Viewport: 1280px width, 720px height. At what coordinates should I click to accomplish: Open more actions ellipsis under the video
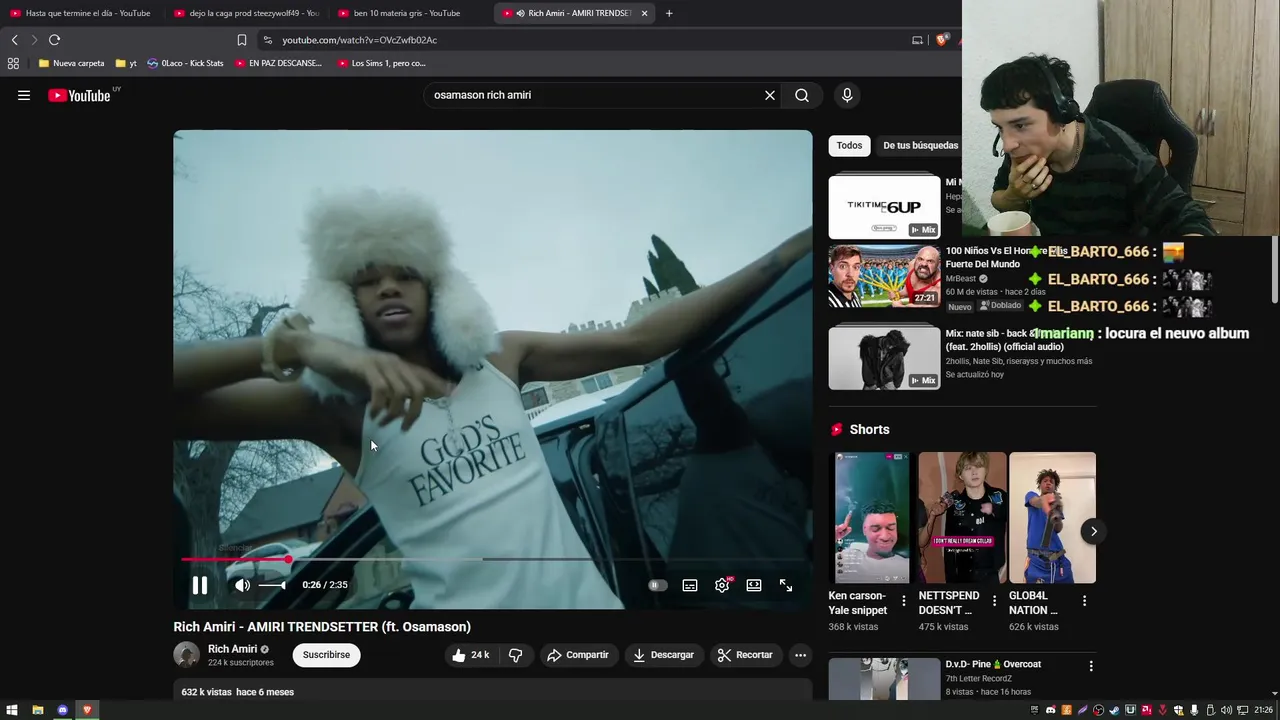[800, 655]
